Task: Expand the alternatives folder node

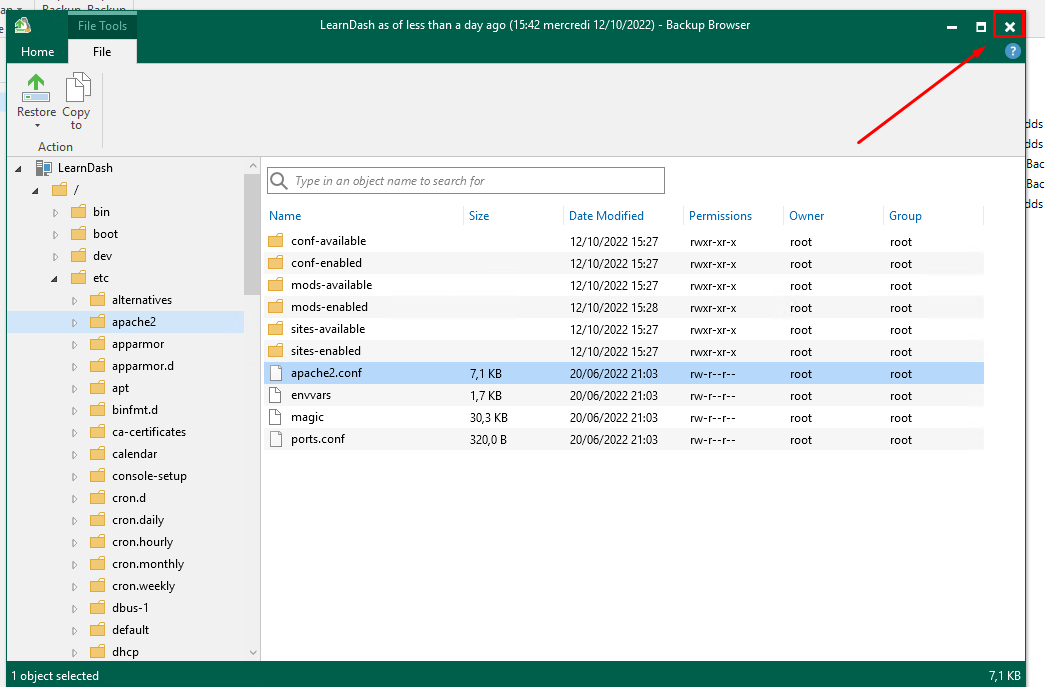Action: tap(75, 301)
